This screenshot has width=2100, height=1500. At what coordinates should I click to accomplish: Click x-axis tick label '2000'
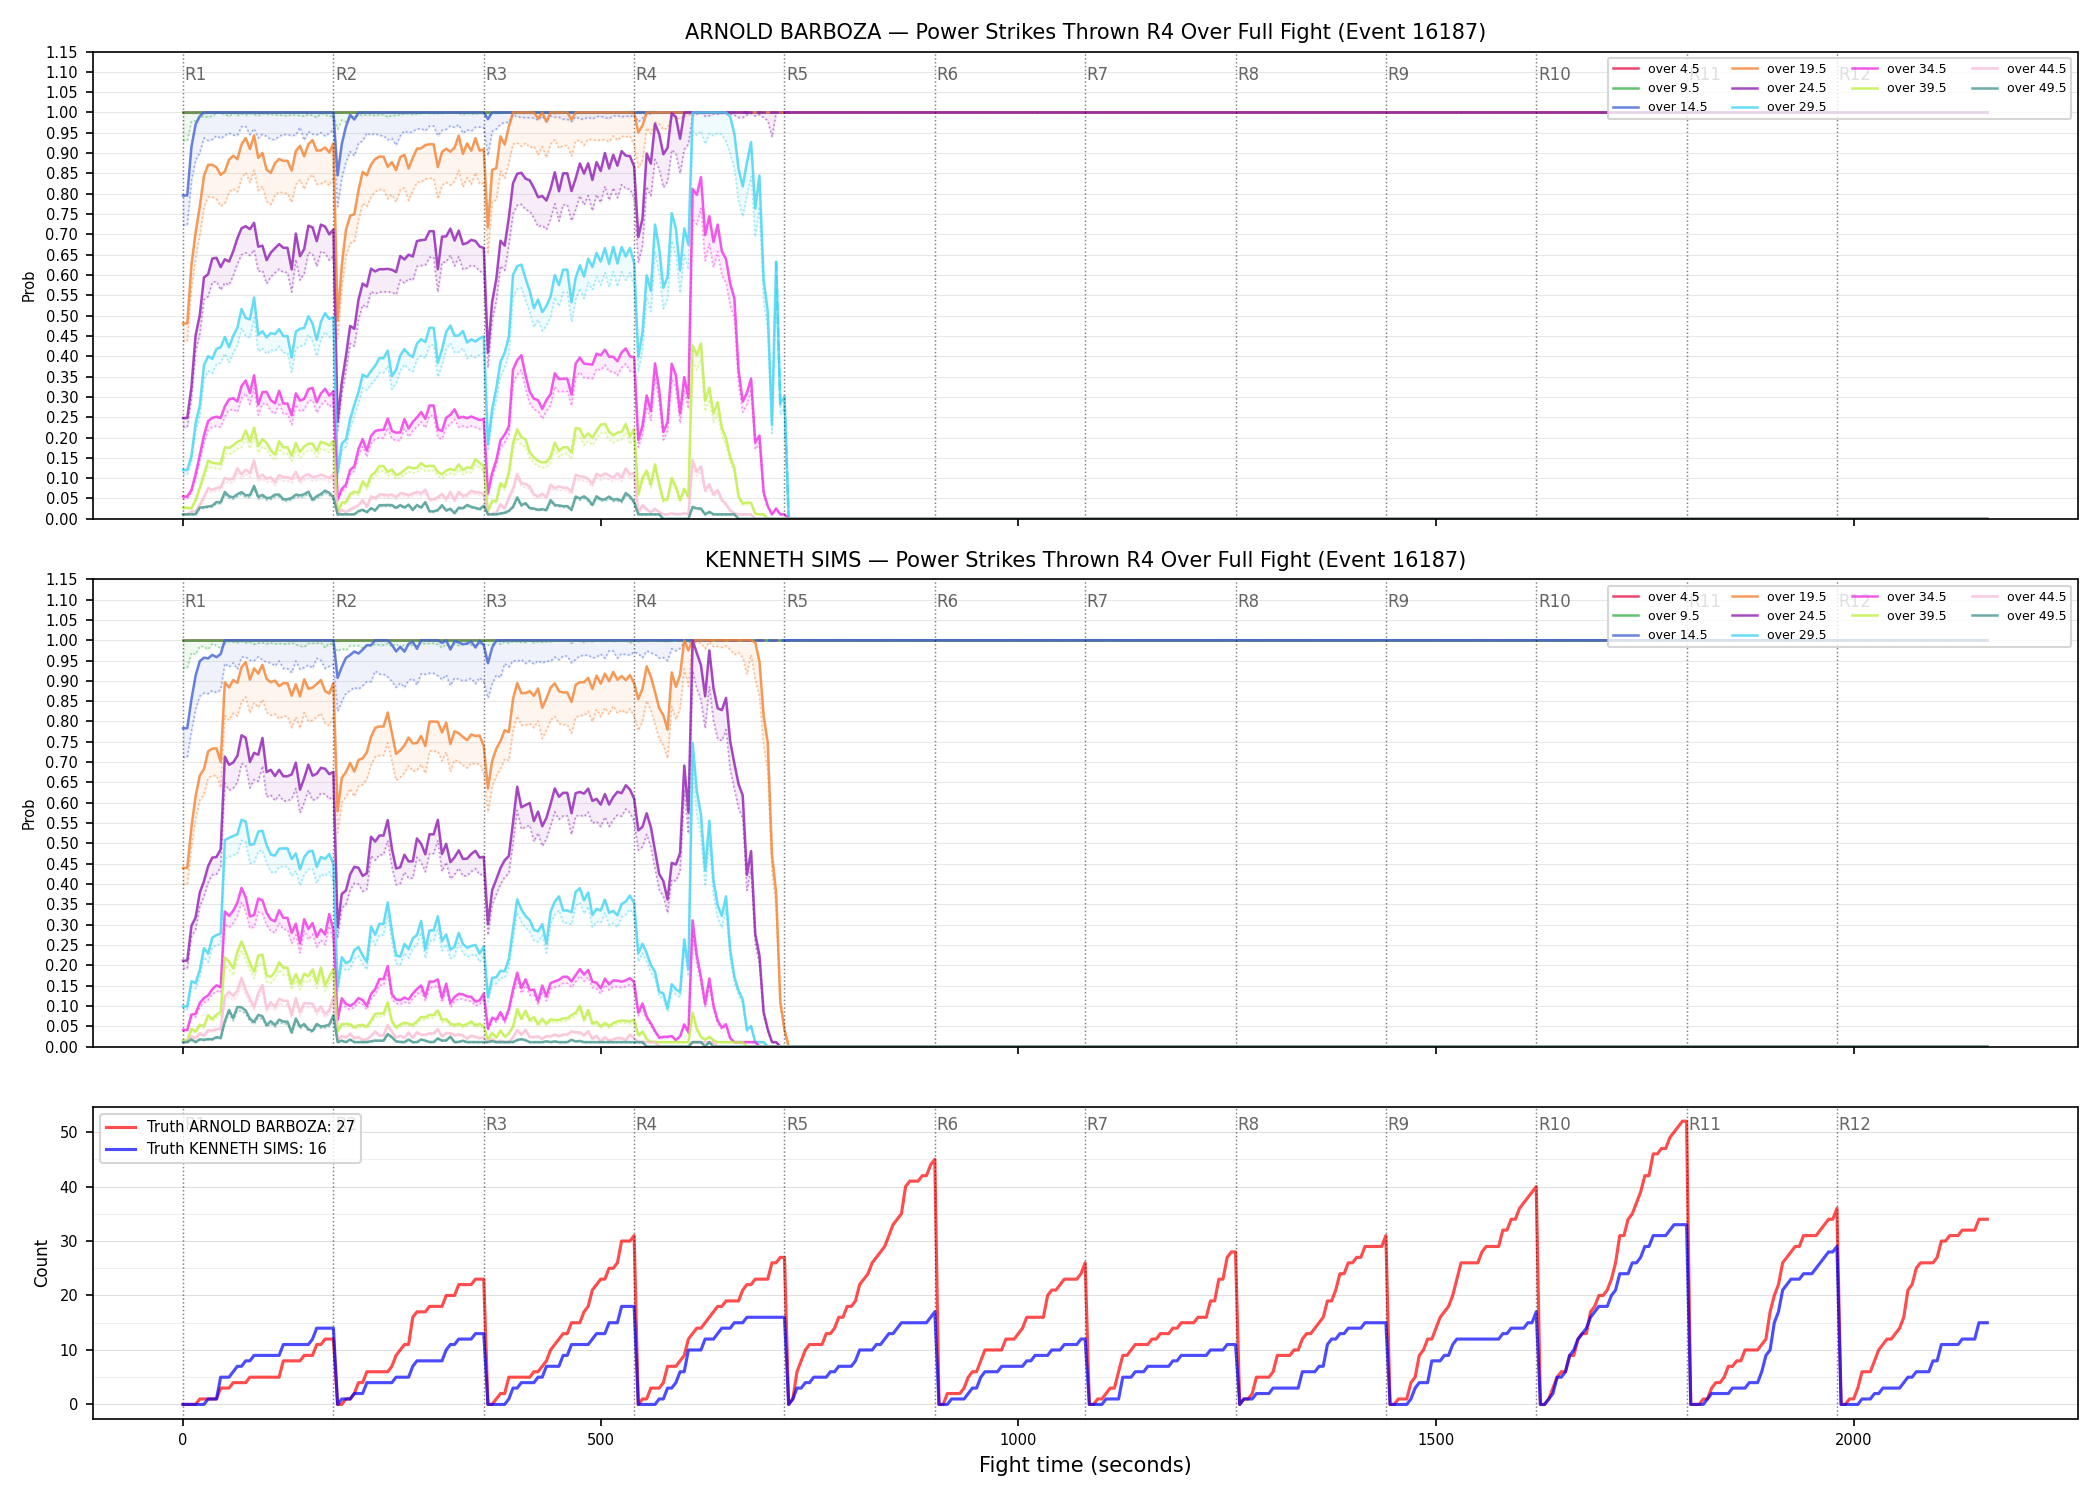coord(1853,1440)
